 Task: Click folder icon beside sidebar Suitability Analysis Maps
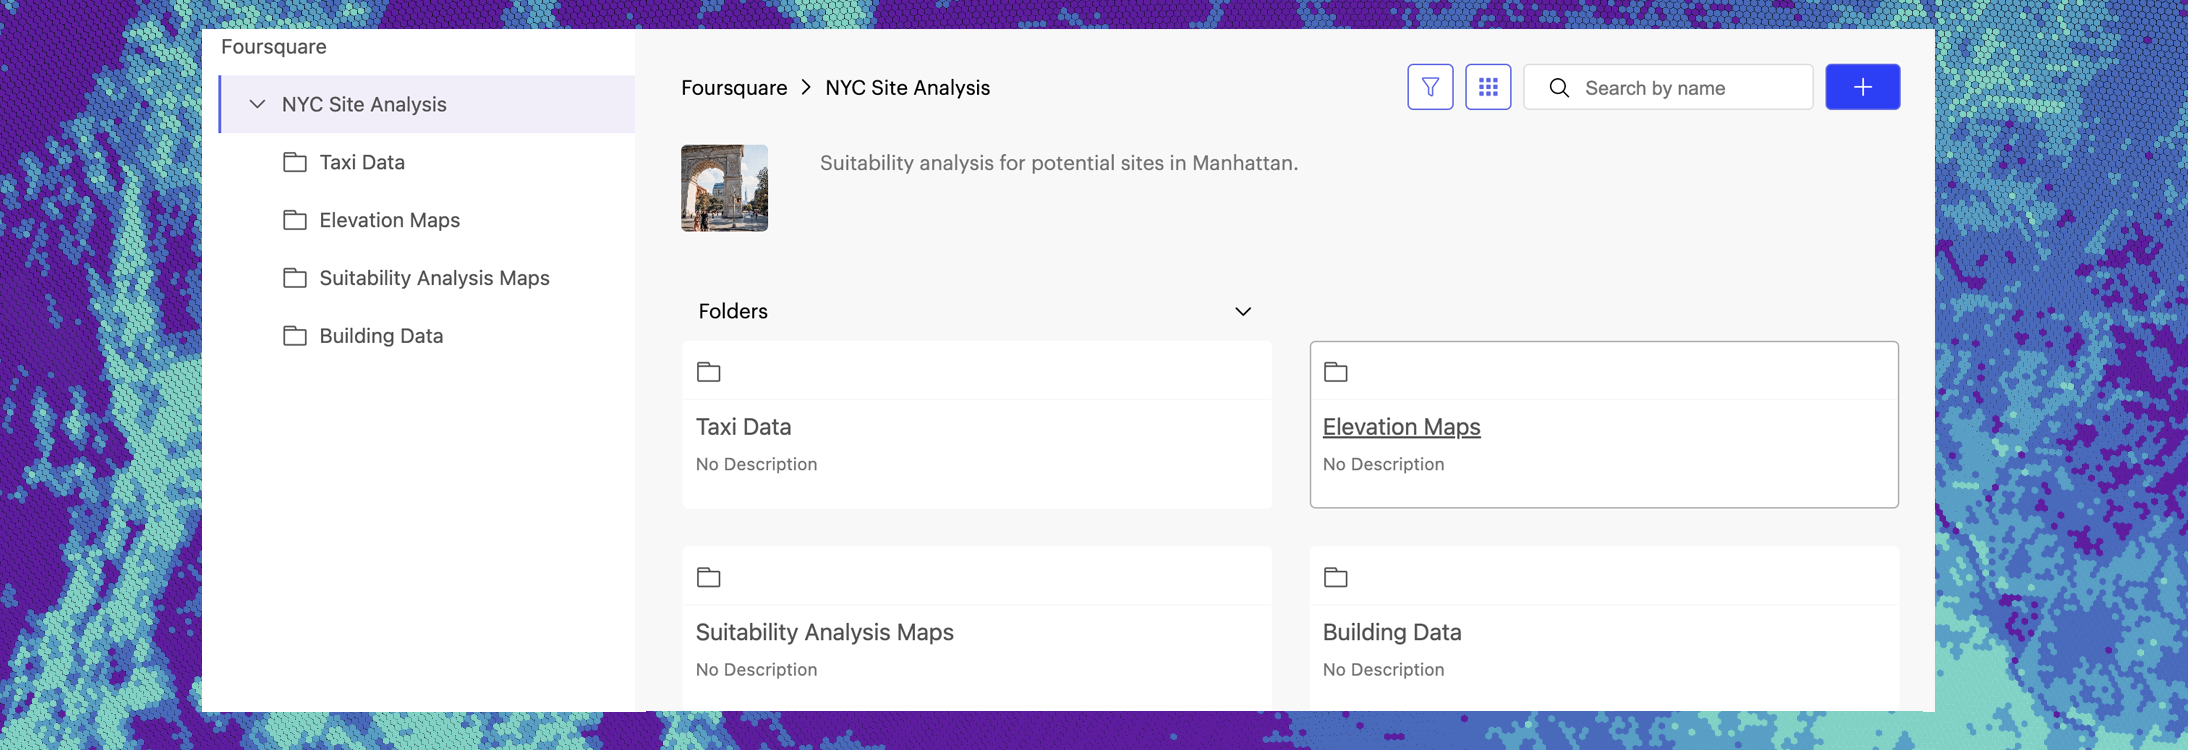(x=295, y=278)
